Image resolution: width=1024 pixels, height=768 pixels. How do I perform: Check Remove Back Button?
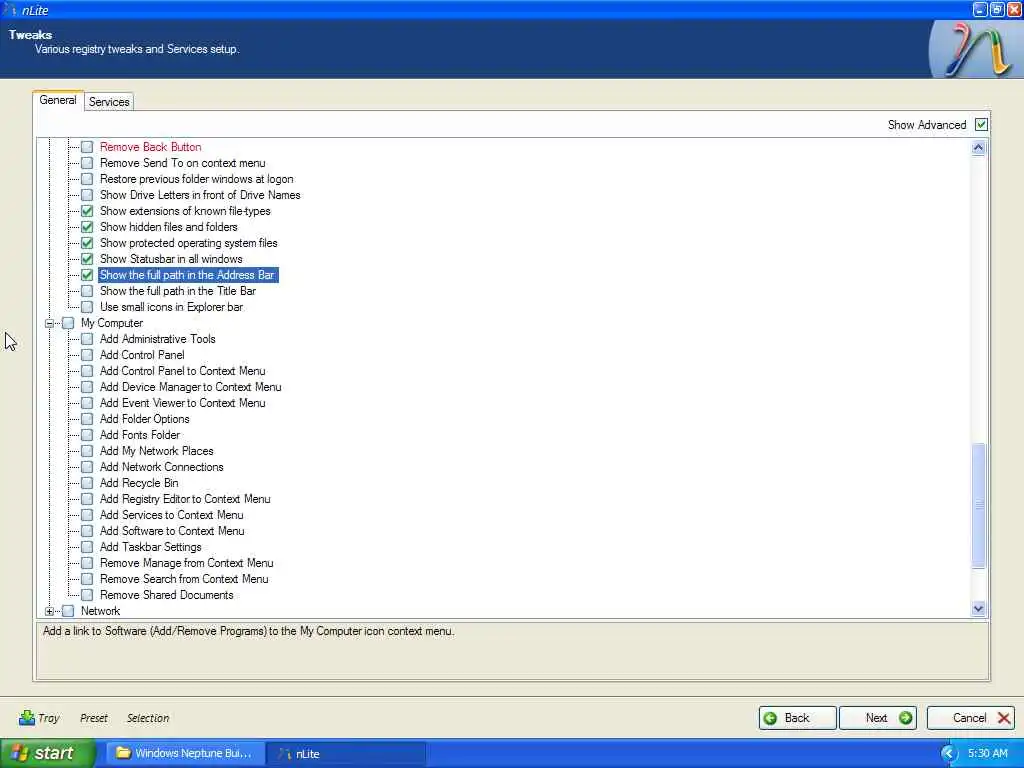point(87,147)
